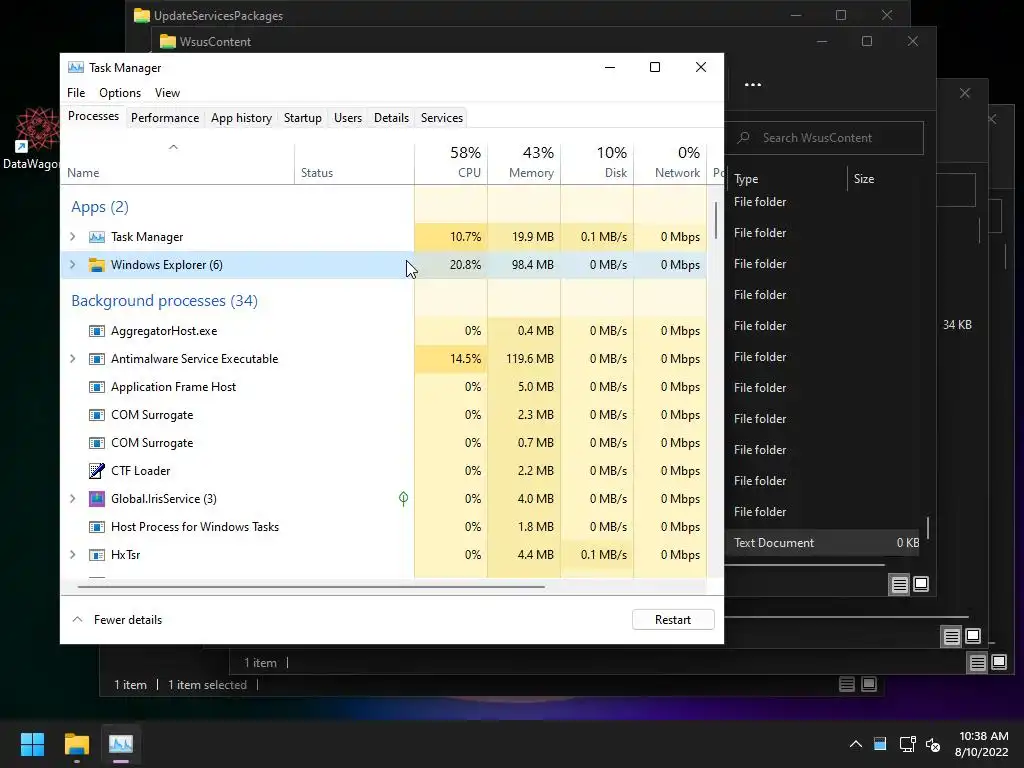Expand the HxTsr process entry
Image resolution: width=1024 pixels, height=768 pixels.
point(72,555)
